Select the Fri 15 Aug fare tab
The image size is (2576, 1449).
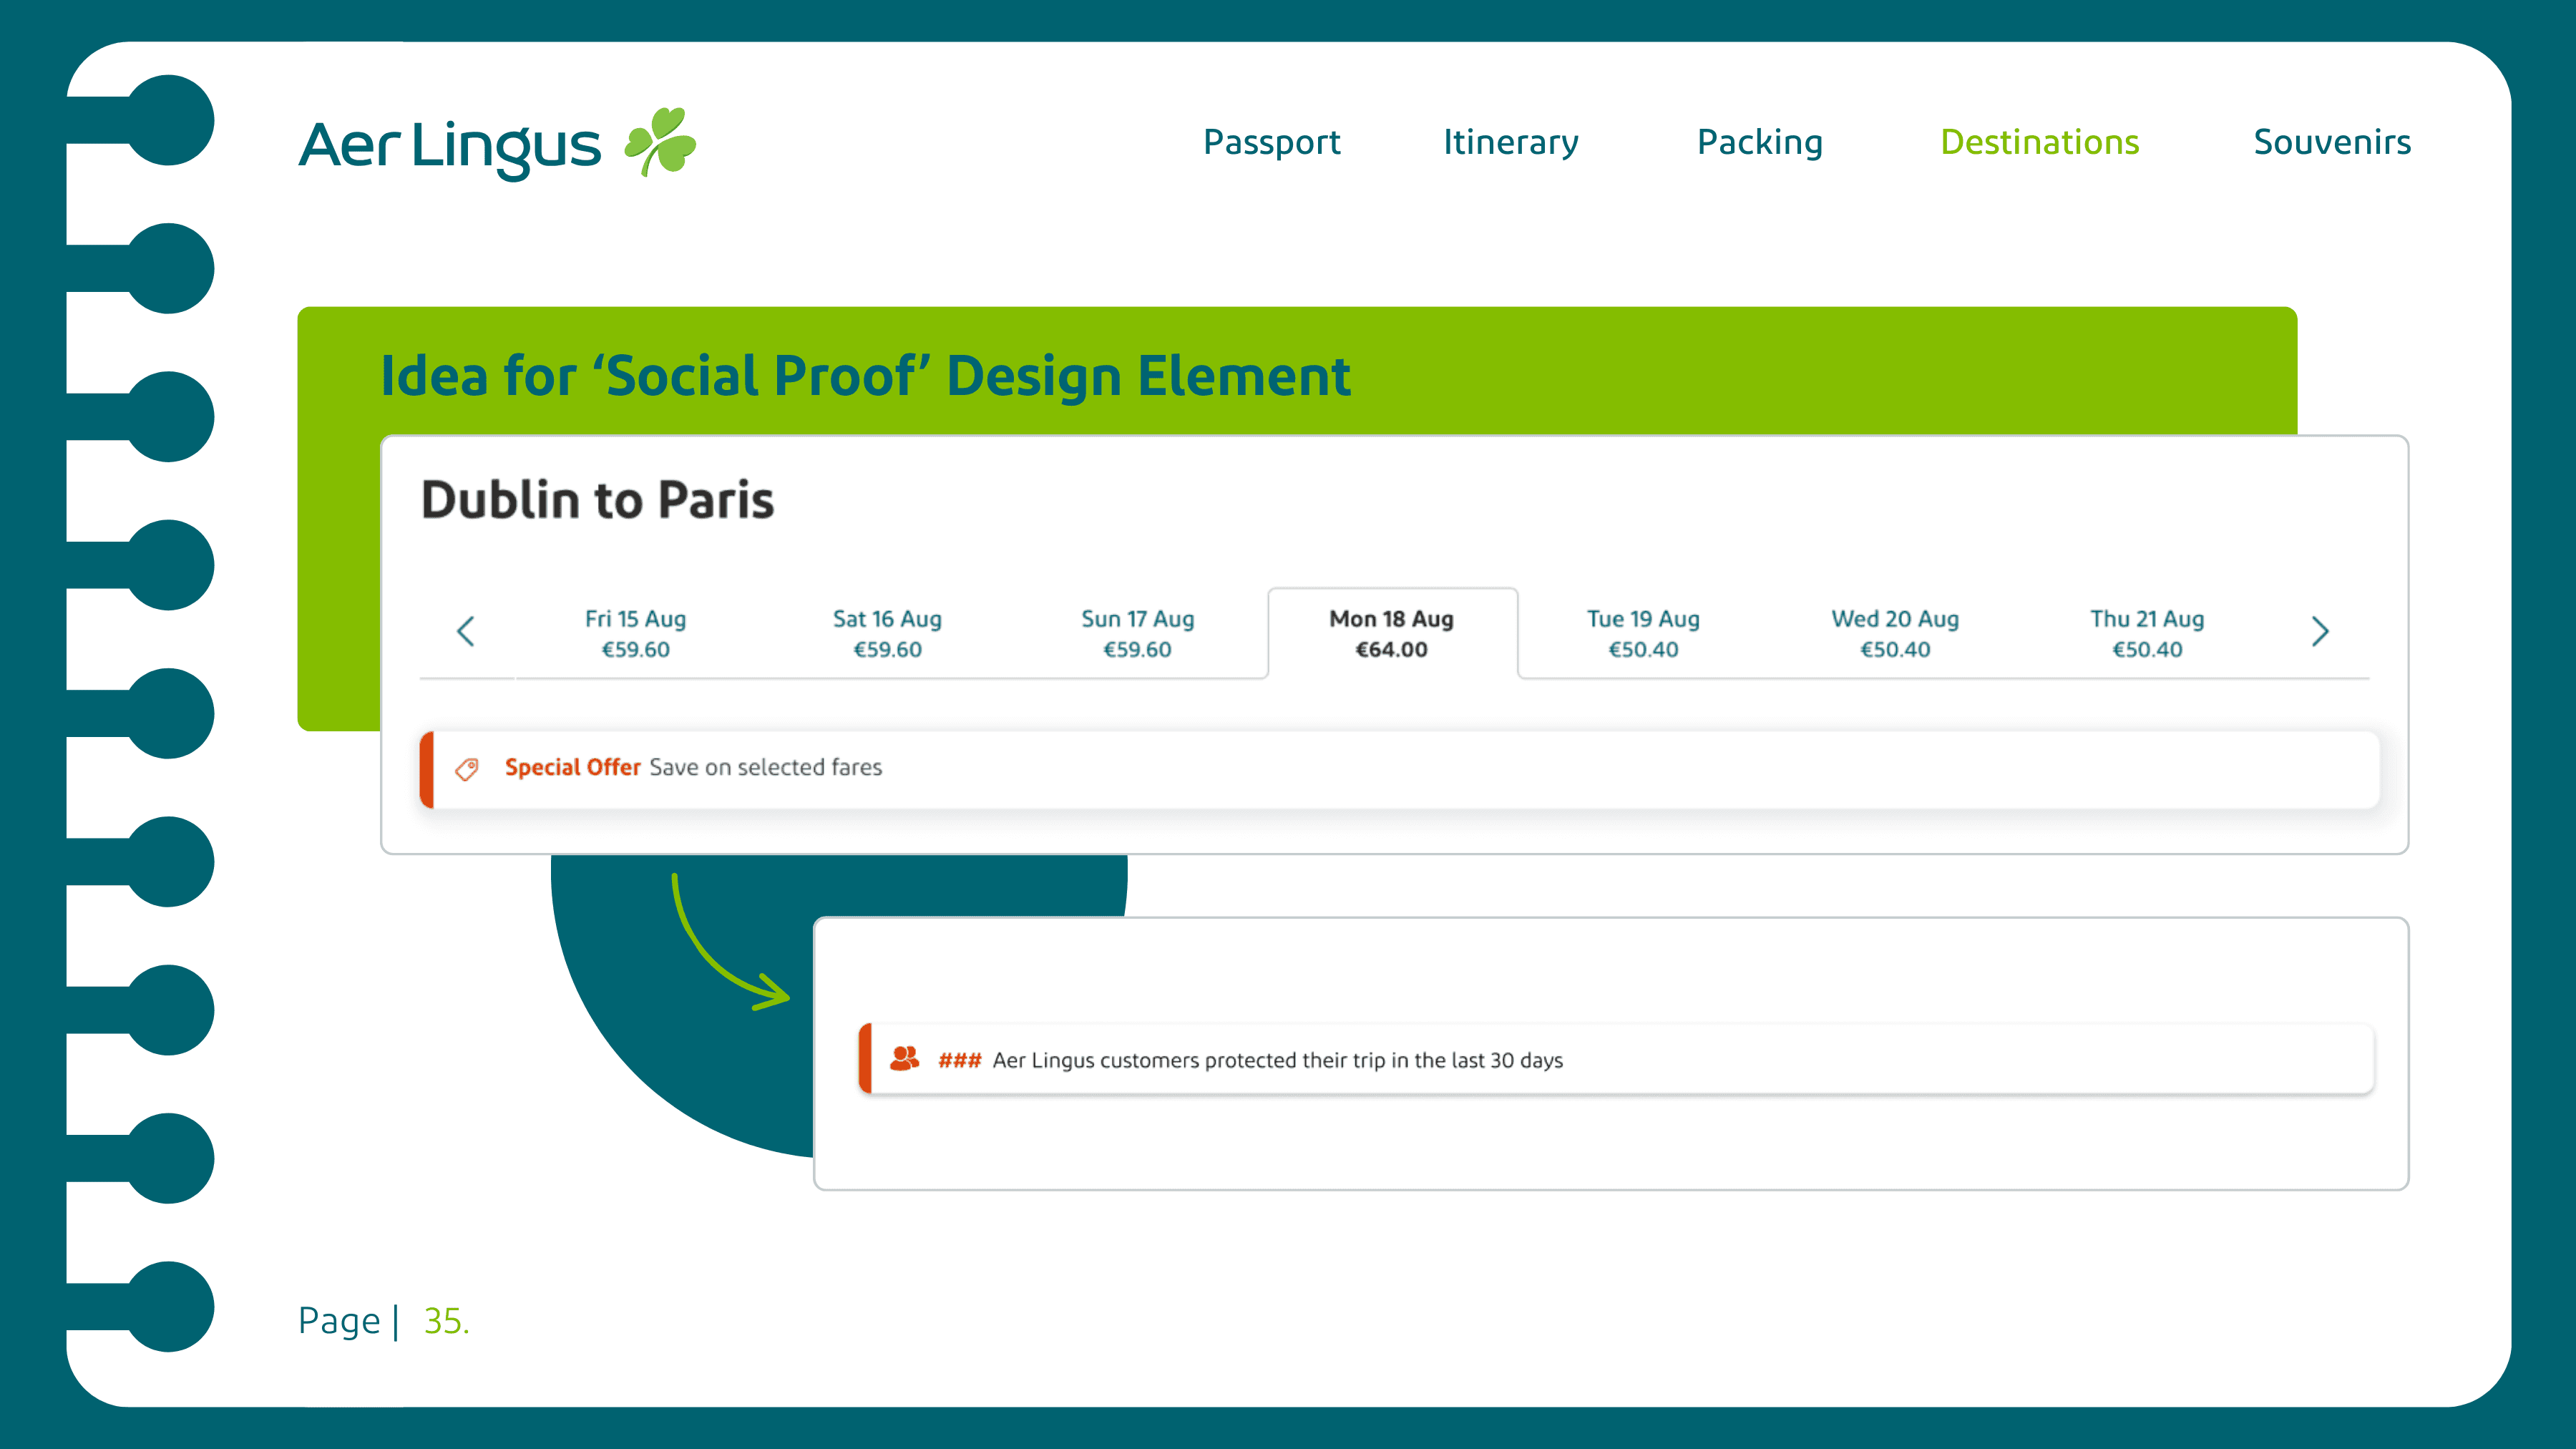click(635, 633)
